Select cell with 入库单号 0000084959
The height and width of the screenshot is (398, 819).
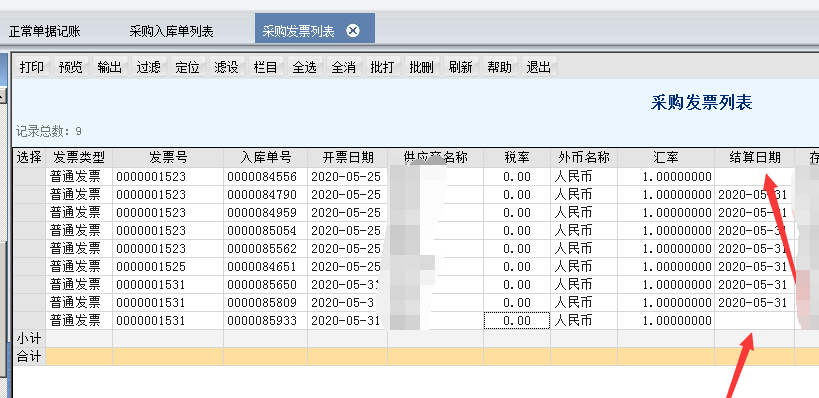265,213
